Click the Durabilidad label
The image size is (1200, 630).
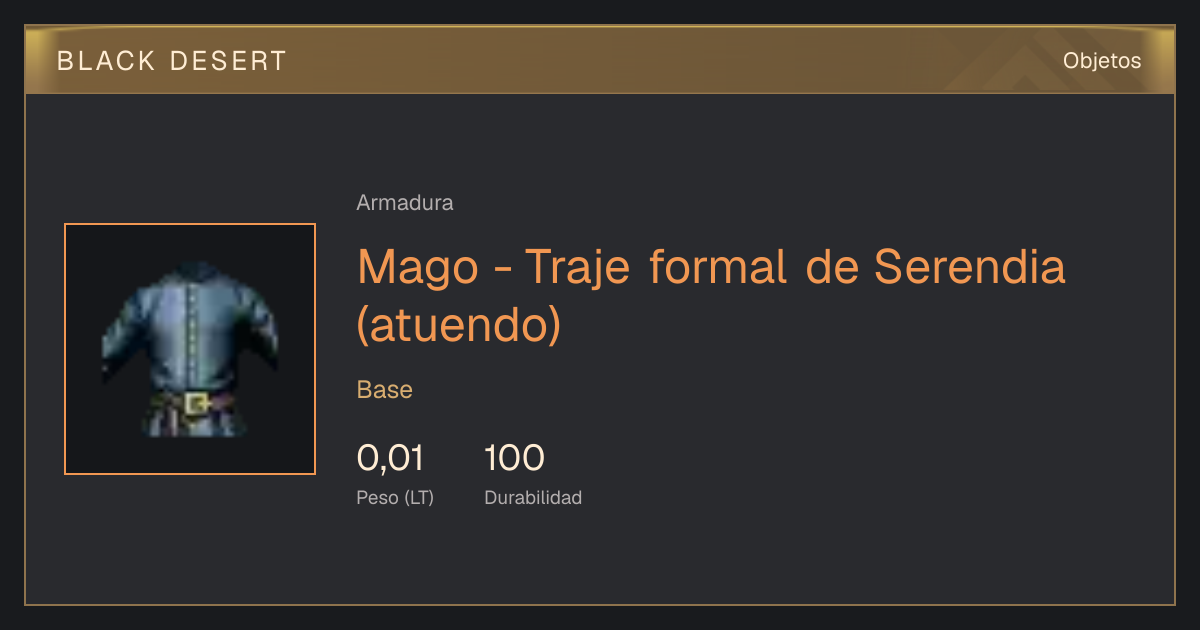click(533, 498)
